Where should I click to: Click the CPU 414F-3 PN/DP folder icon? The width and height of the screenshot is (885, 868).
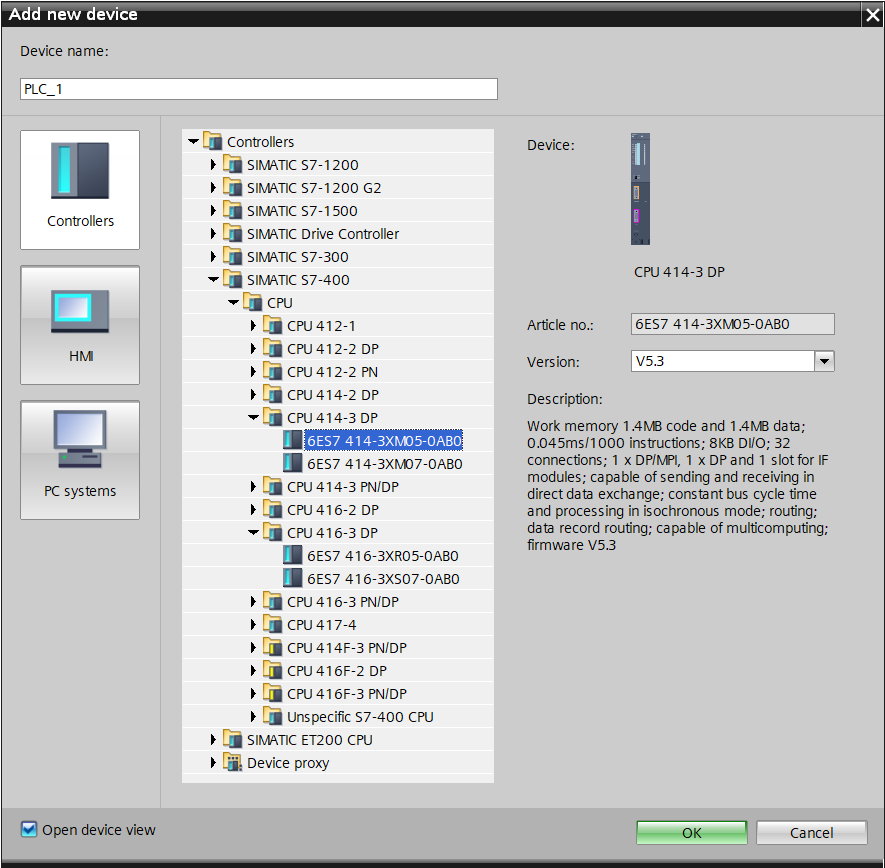click(x=273, y=647)
